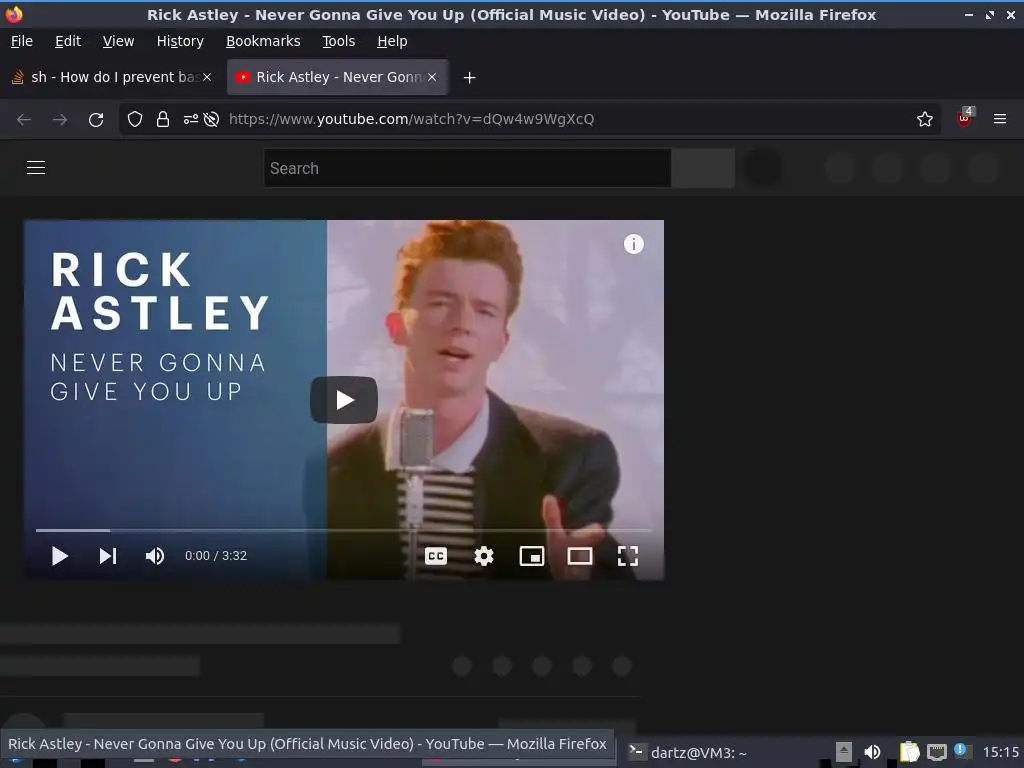Go forward with browser forward arrow
This screenshot has width=1024, height=768.
click(x=60, y=120)
